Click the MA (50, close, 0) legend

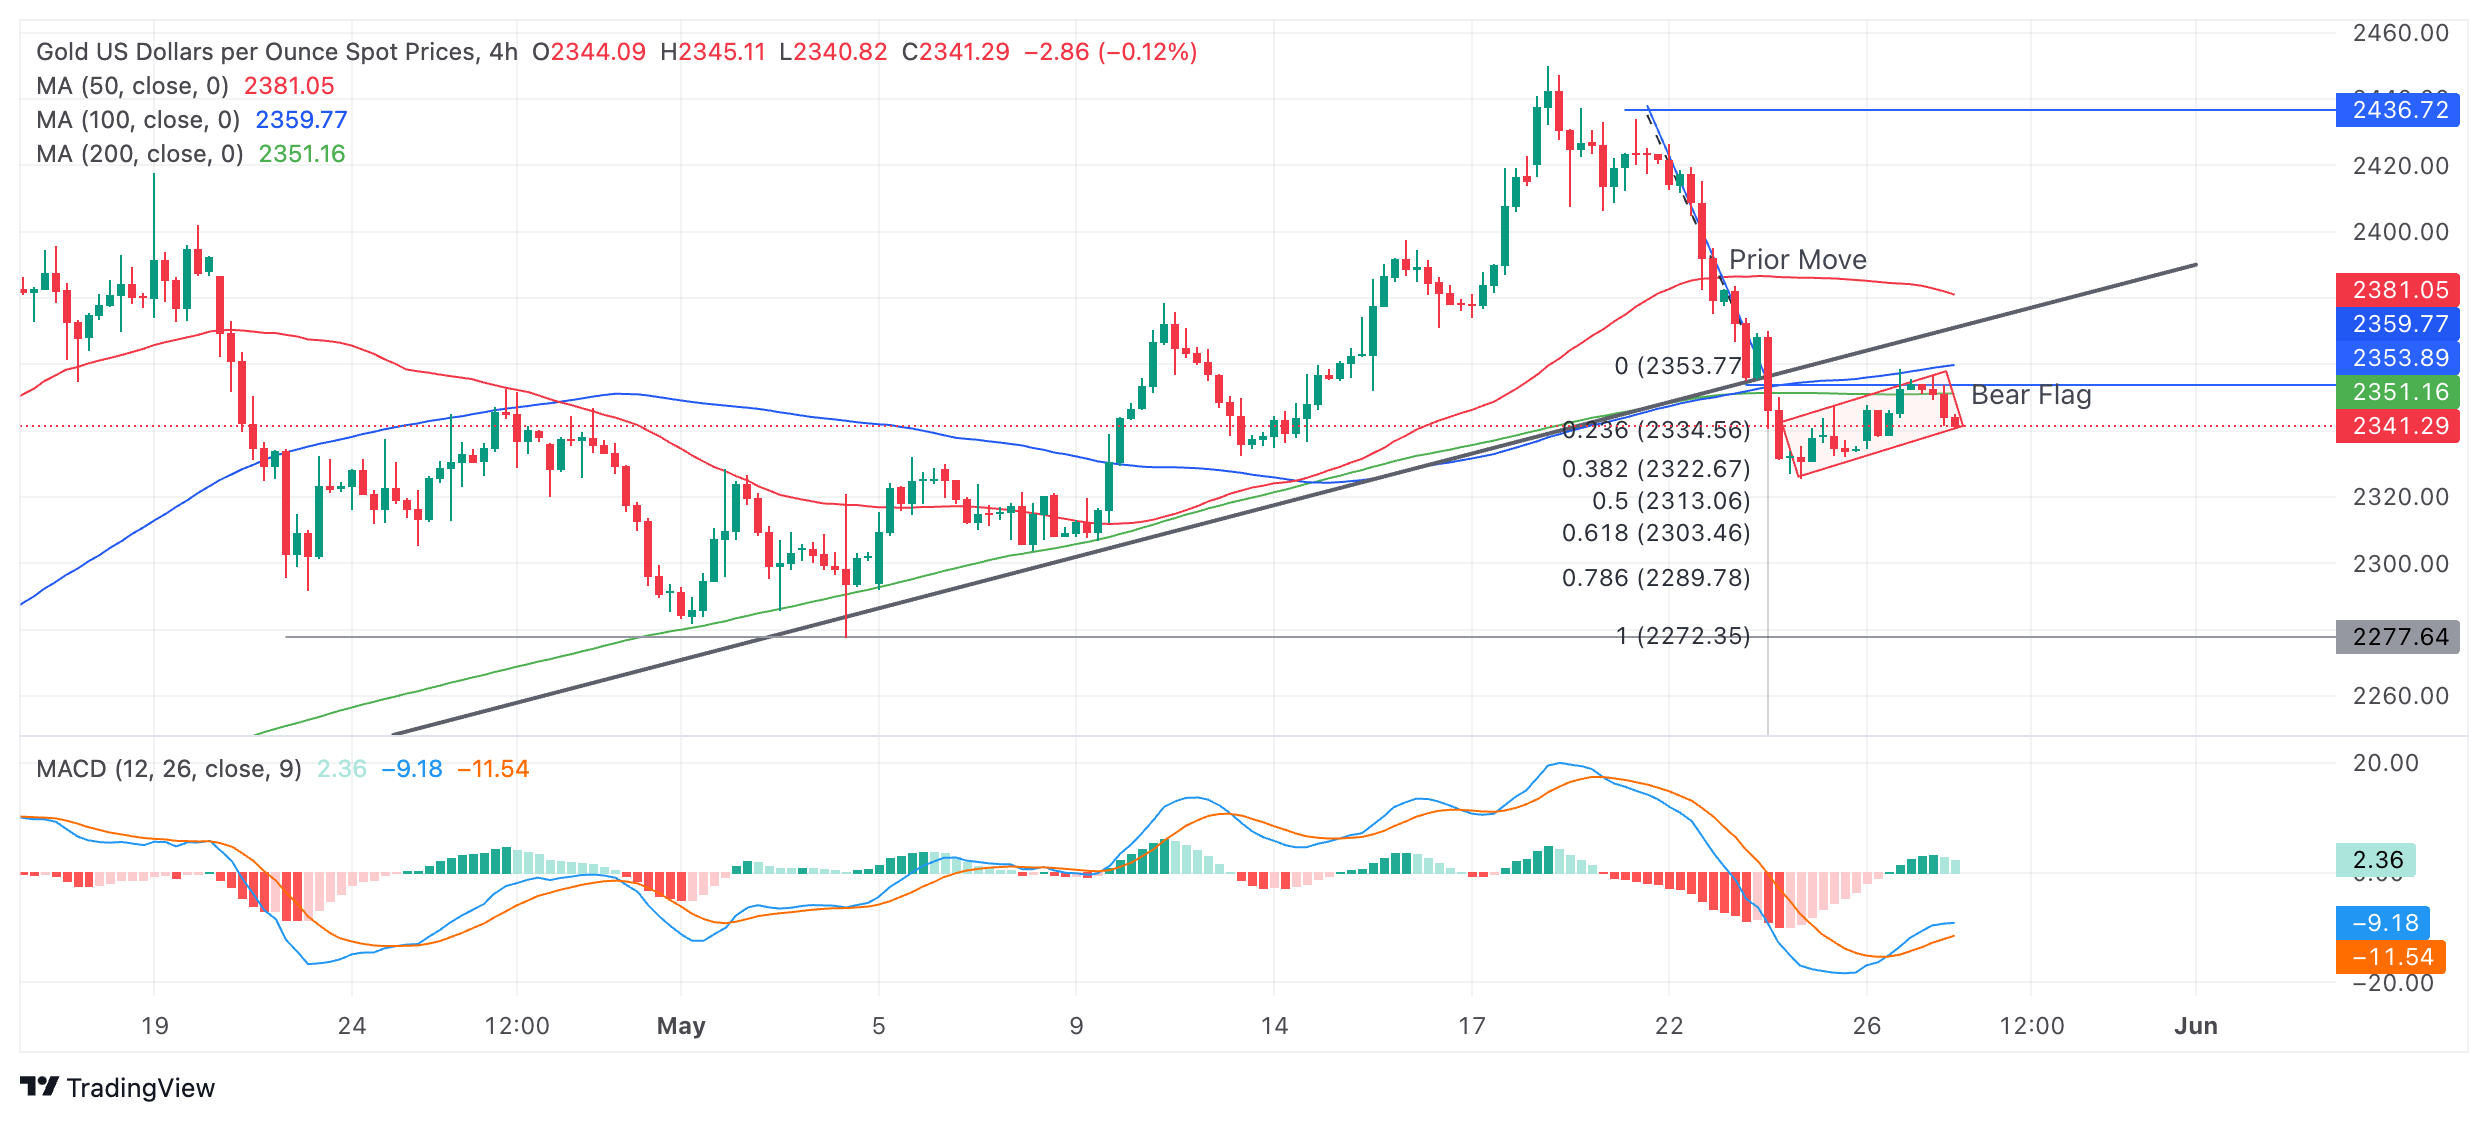(x=132, y=86)
